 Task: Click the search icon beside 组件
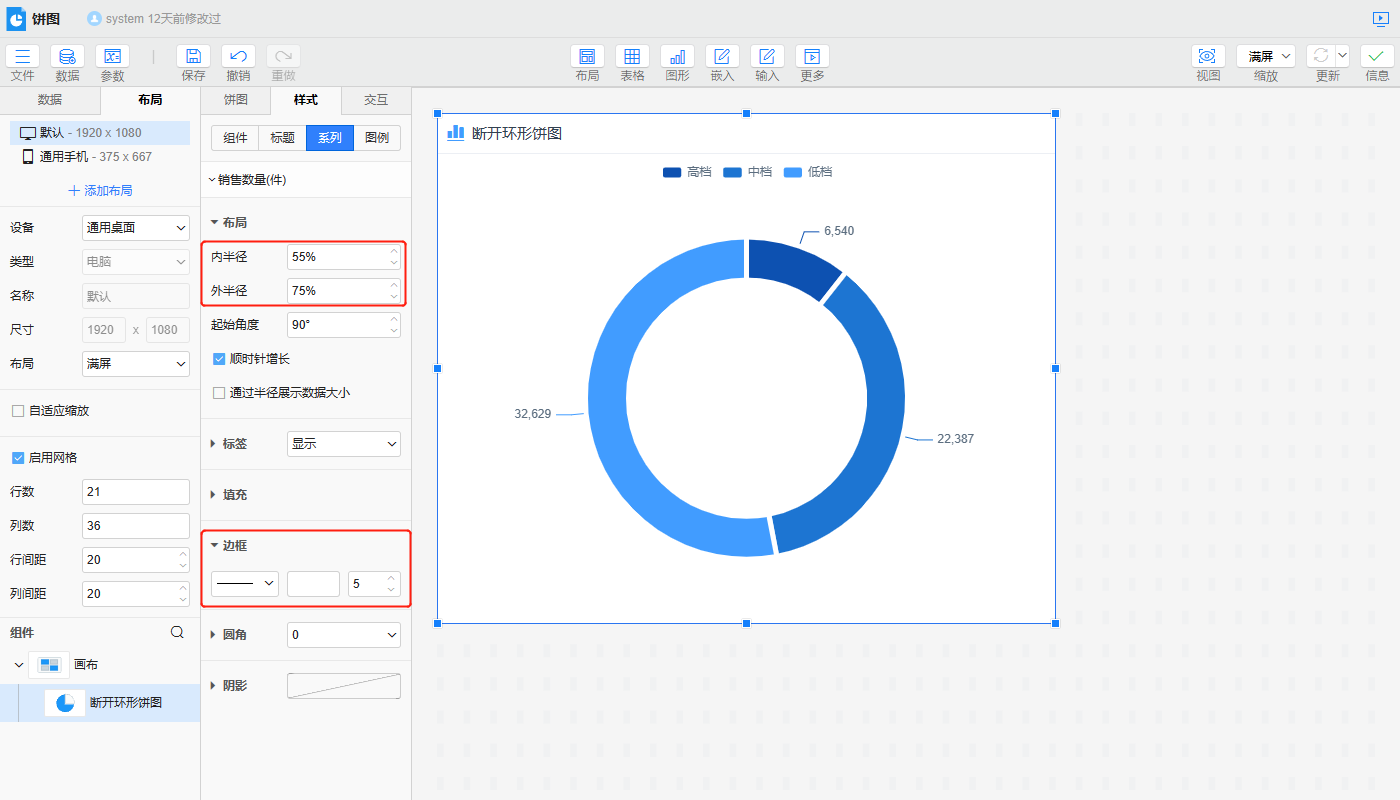pos(177,632)
